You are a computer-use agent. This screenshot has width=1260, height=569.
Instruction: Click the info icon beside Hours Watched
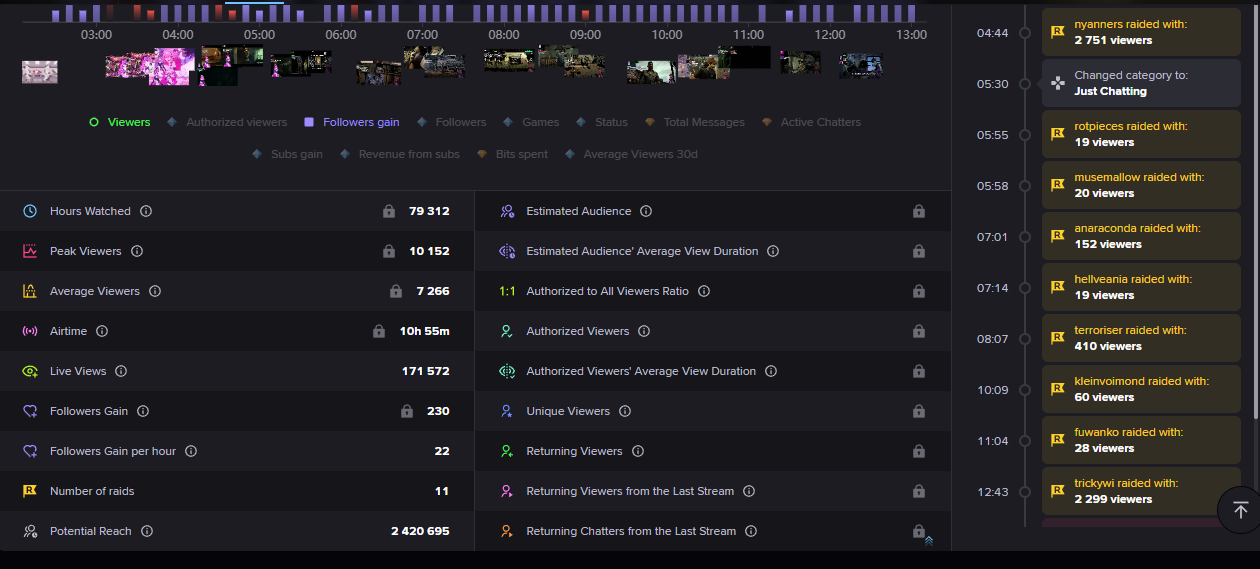click(146, 211)
